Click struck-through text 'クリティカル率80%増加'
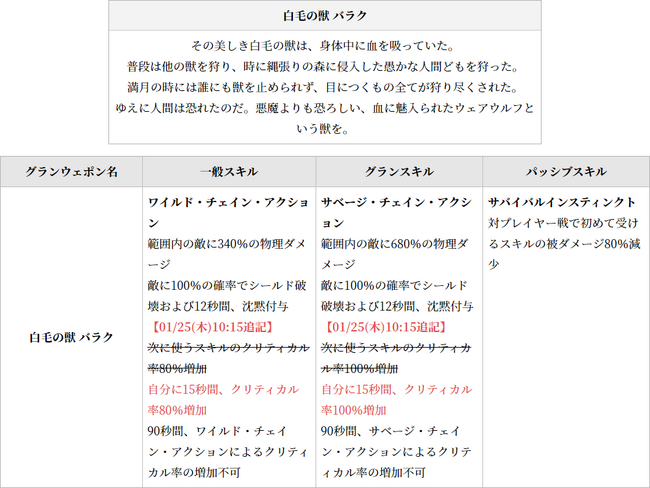Screen dimensions: 650x488 coord(228,358)
